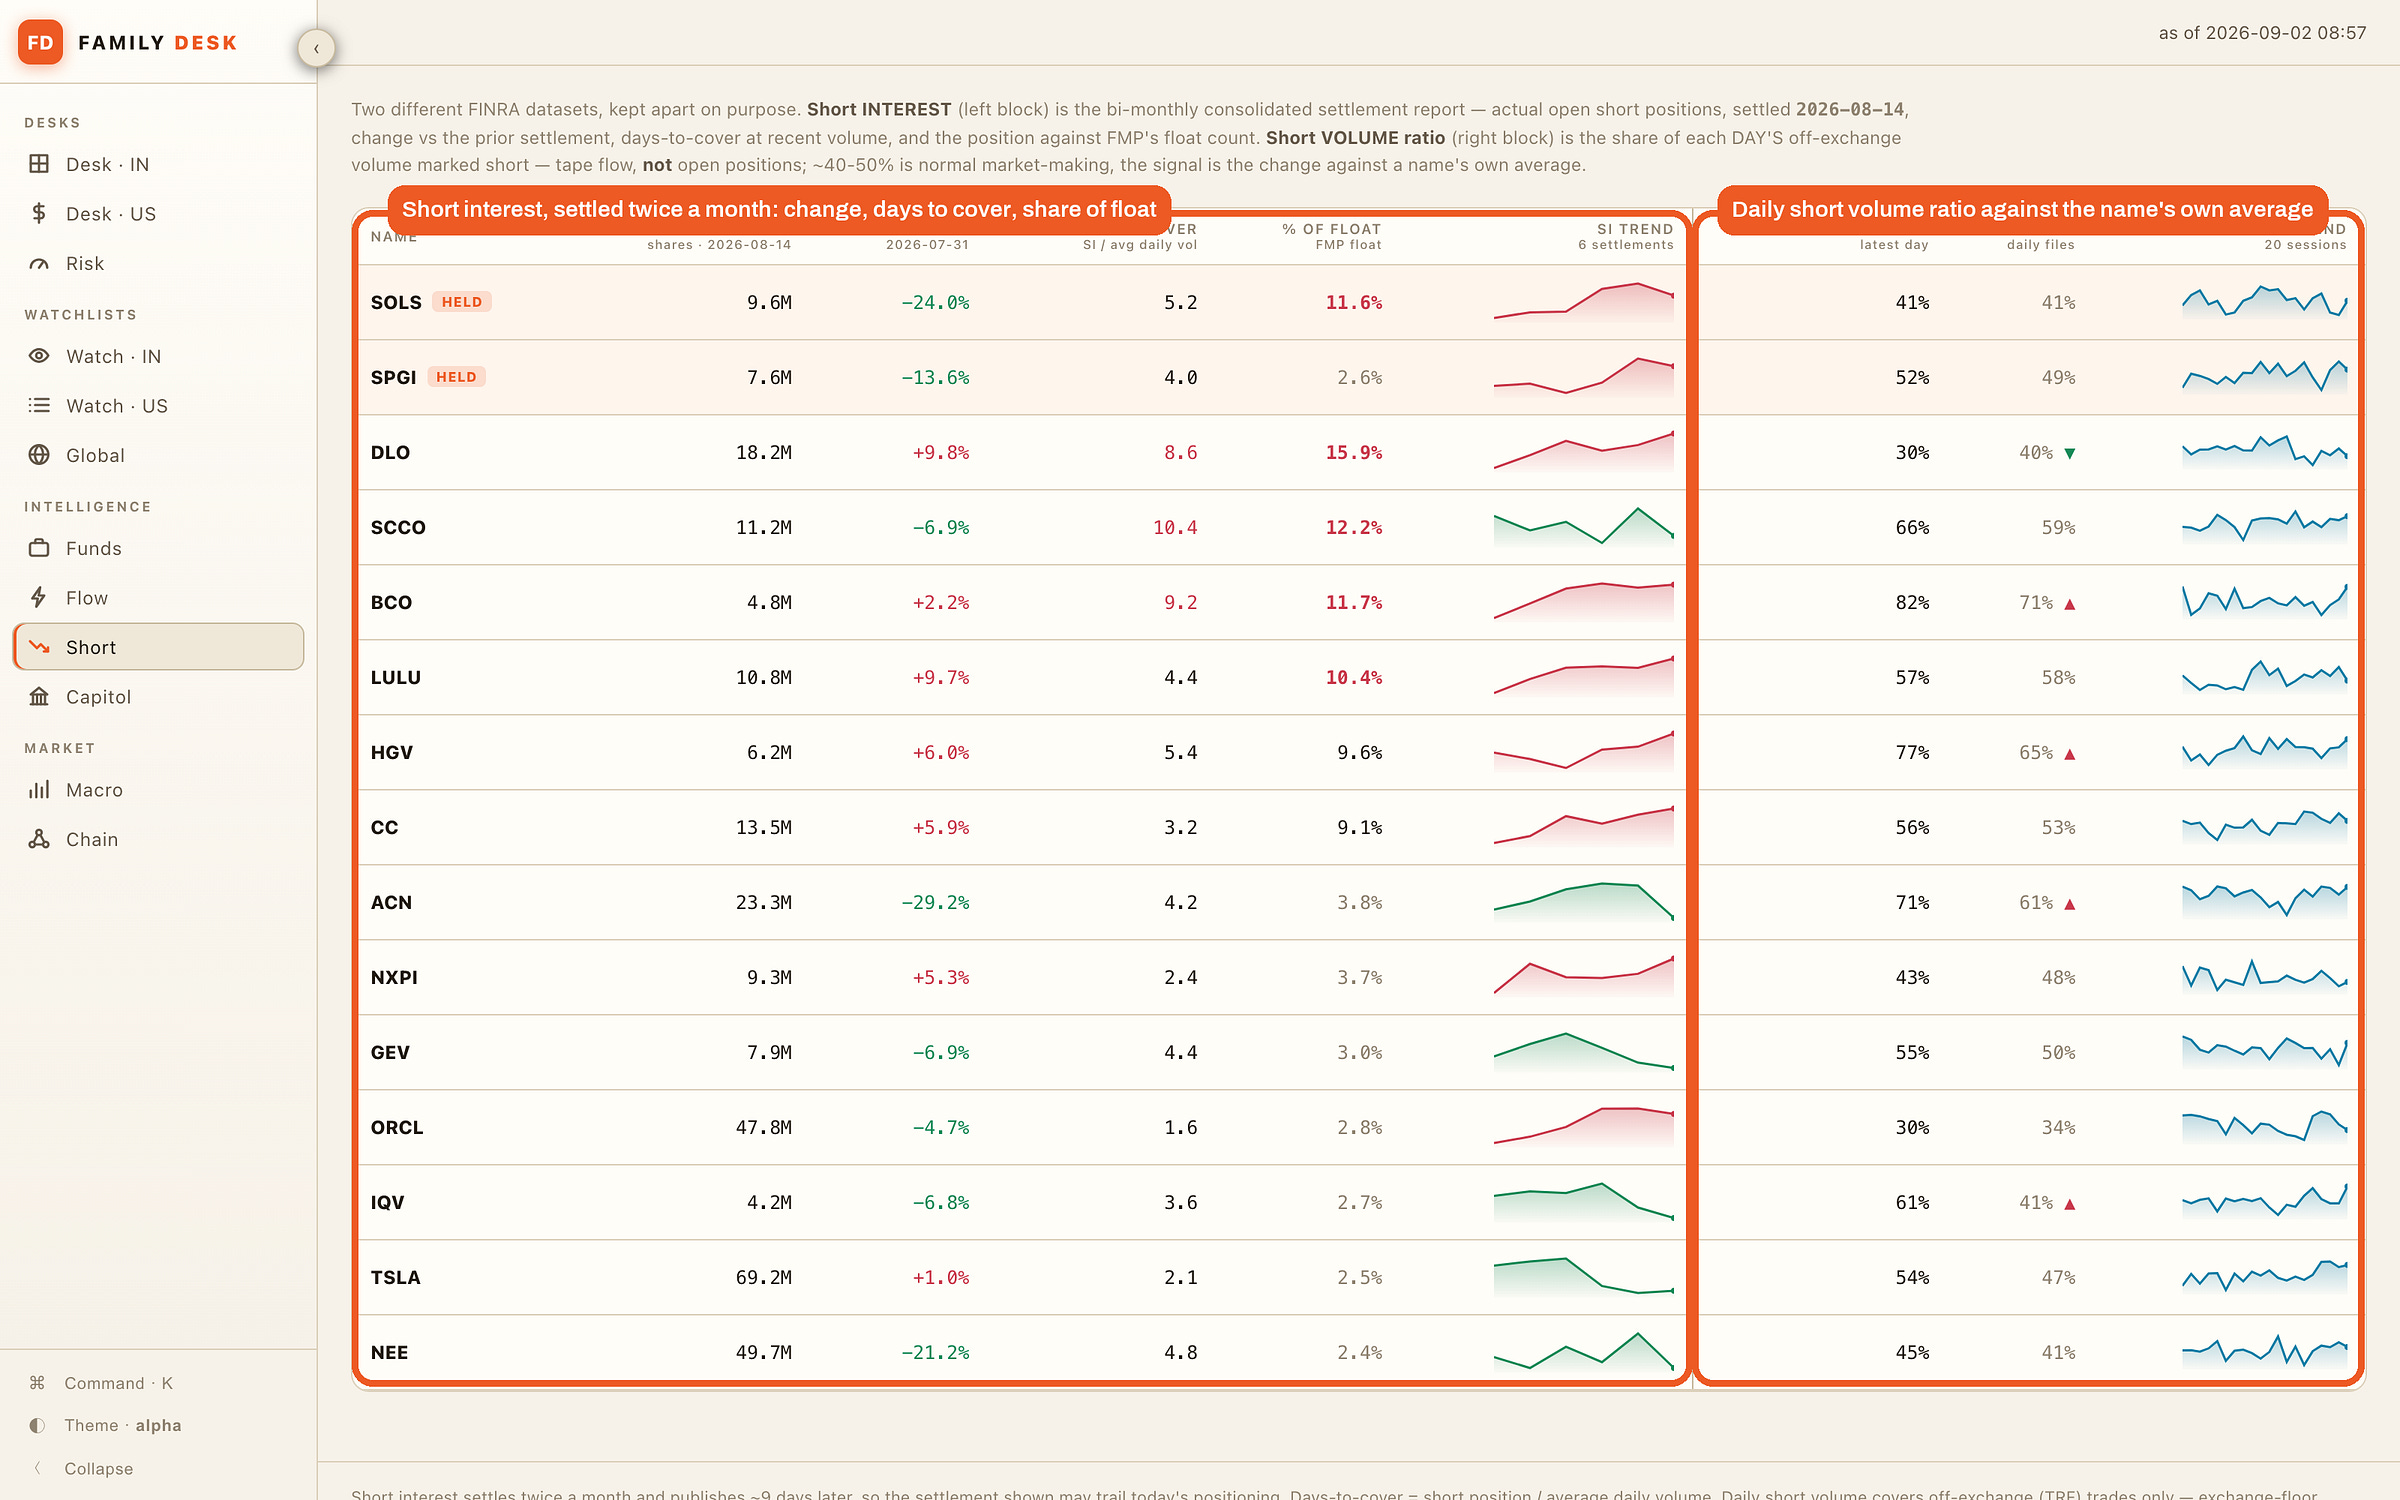2400x1500 pixels.
Task: Open the Capitol building icon
Action: 39,696
